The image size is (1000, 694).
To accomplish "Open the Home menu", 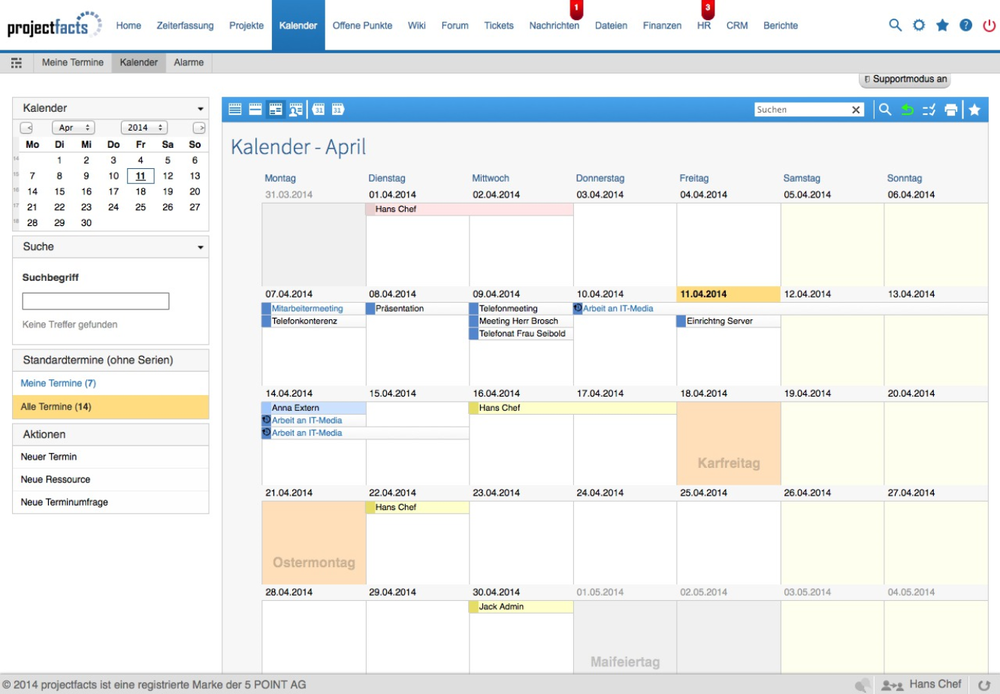I will pyautogui.click(x=129, y=26).
